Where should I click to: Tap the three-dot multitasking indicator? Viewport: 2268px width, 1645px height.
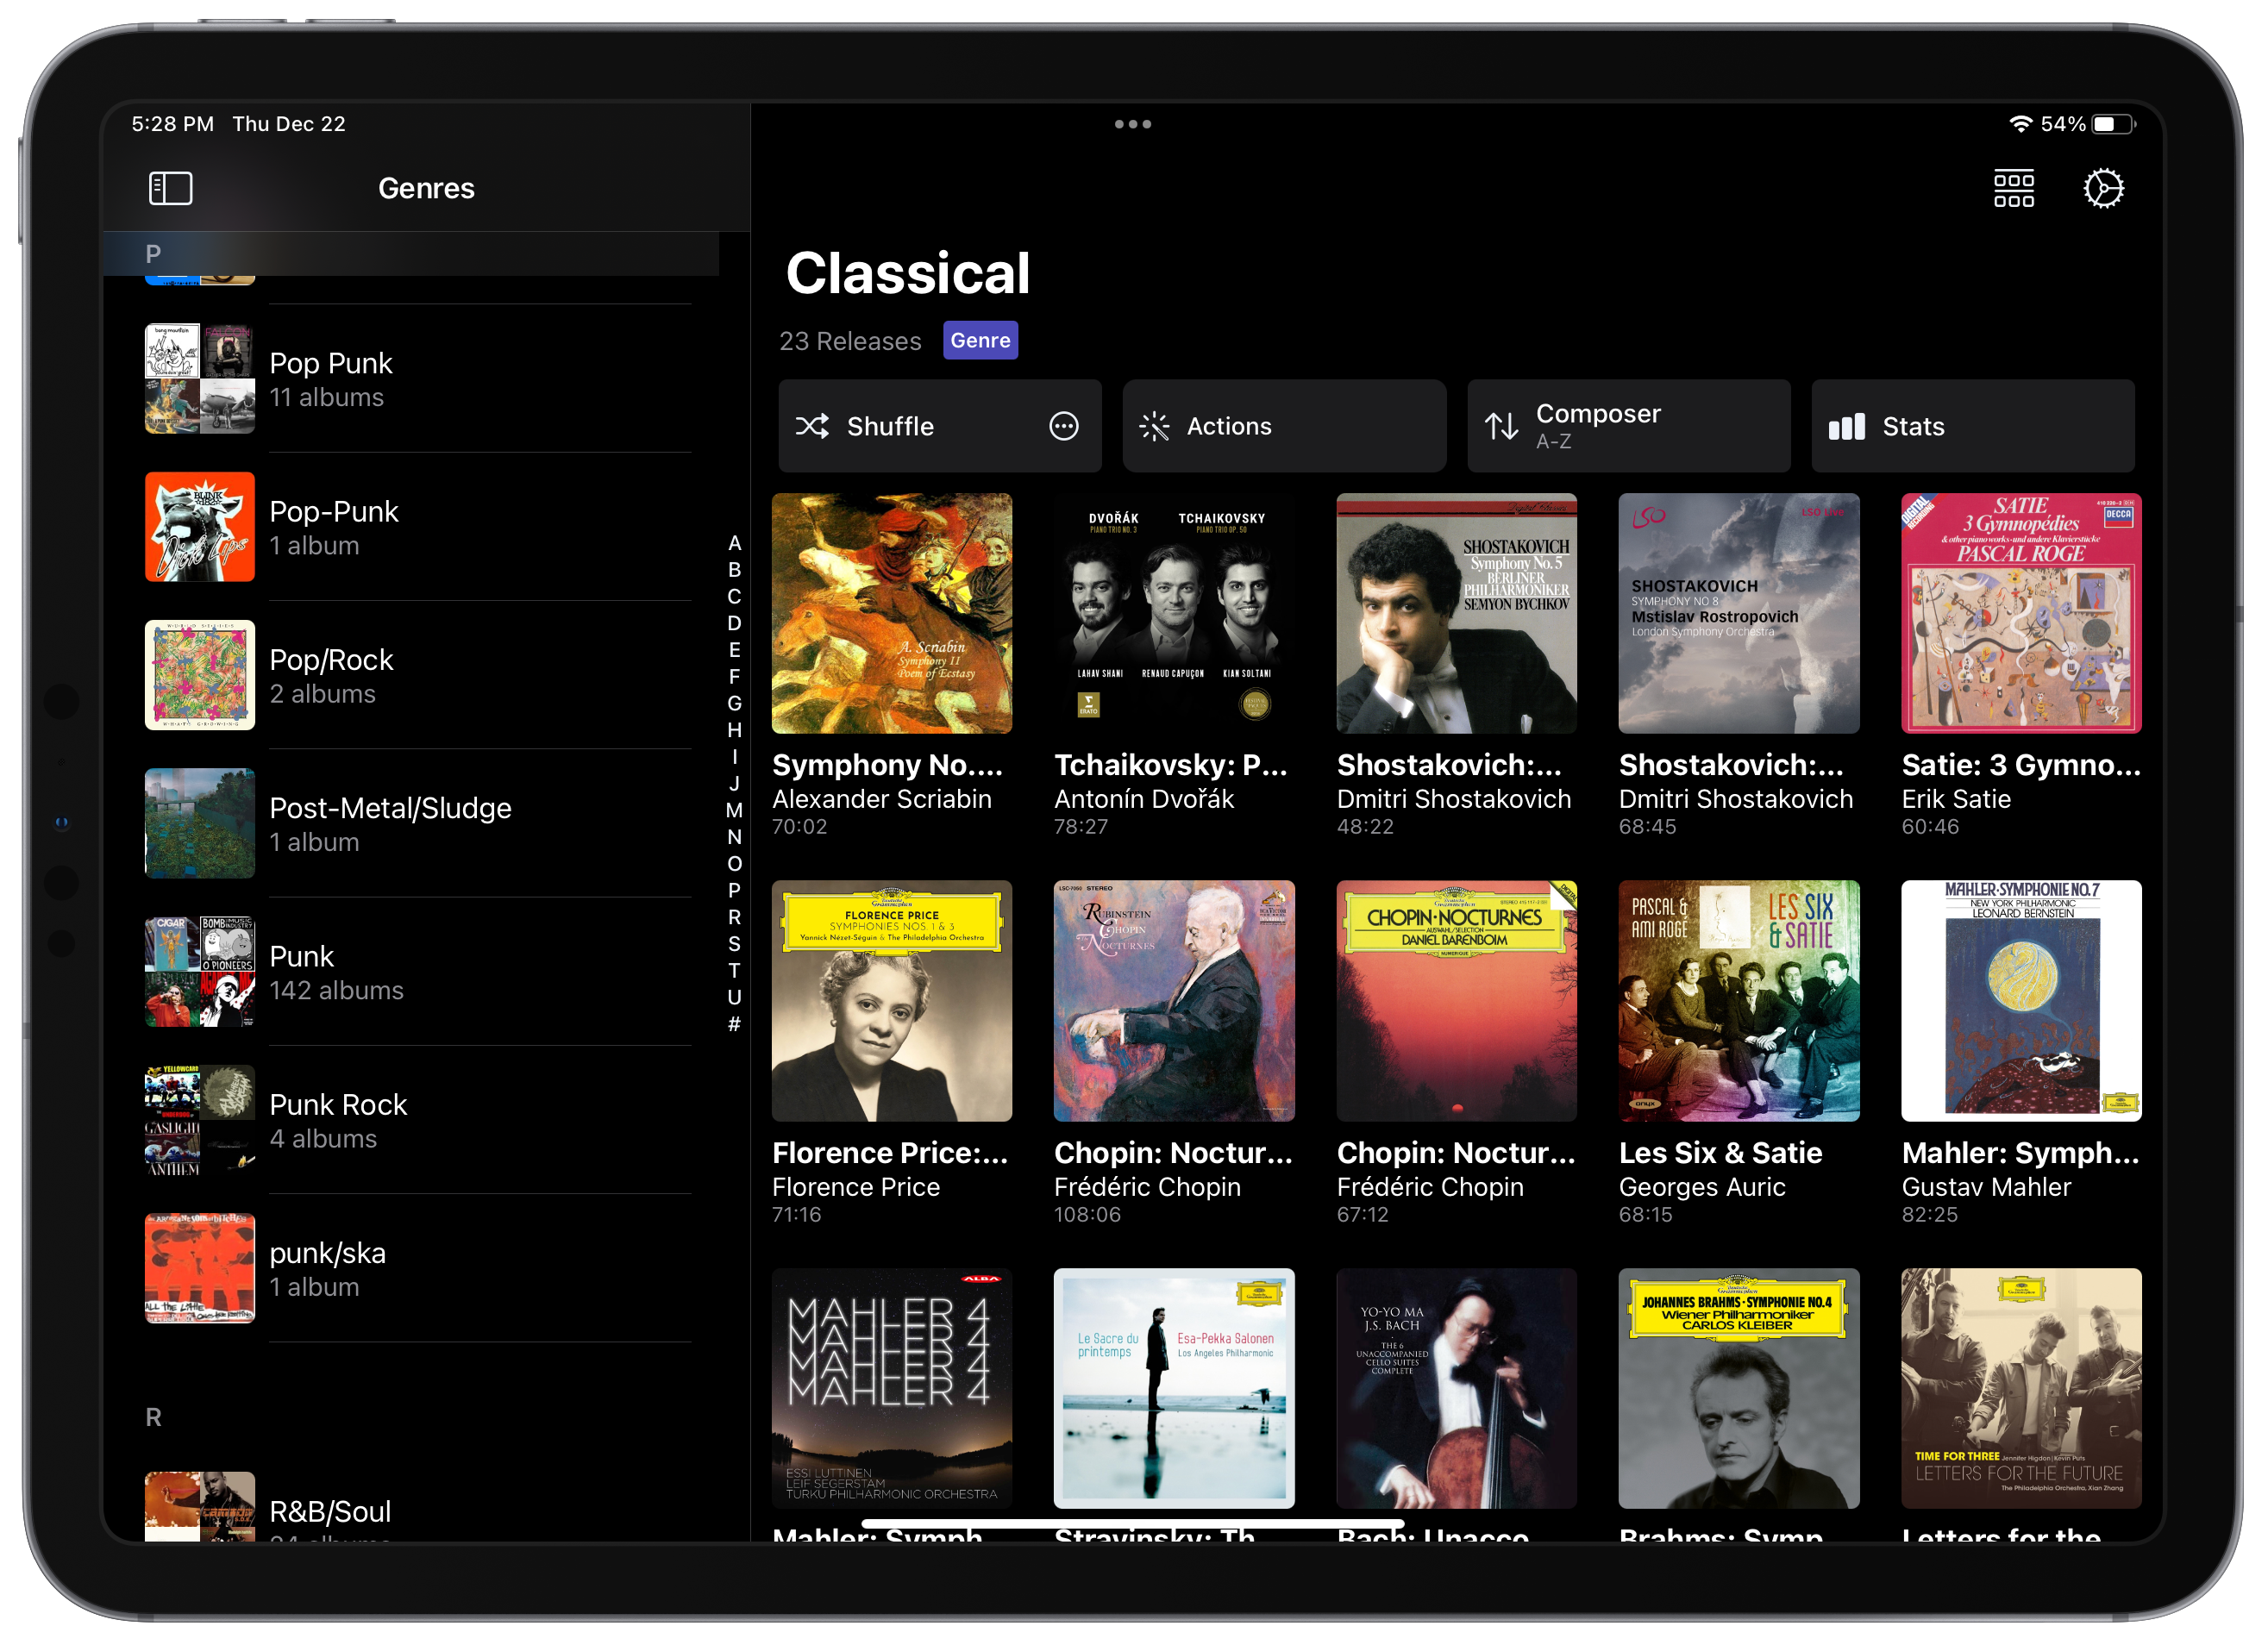(1133, 124)
